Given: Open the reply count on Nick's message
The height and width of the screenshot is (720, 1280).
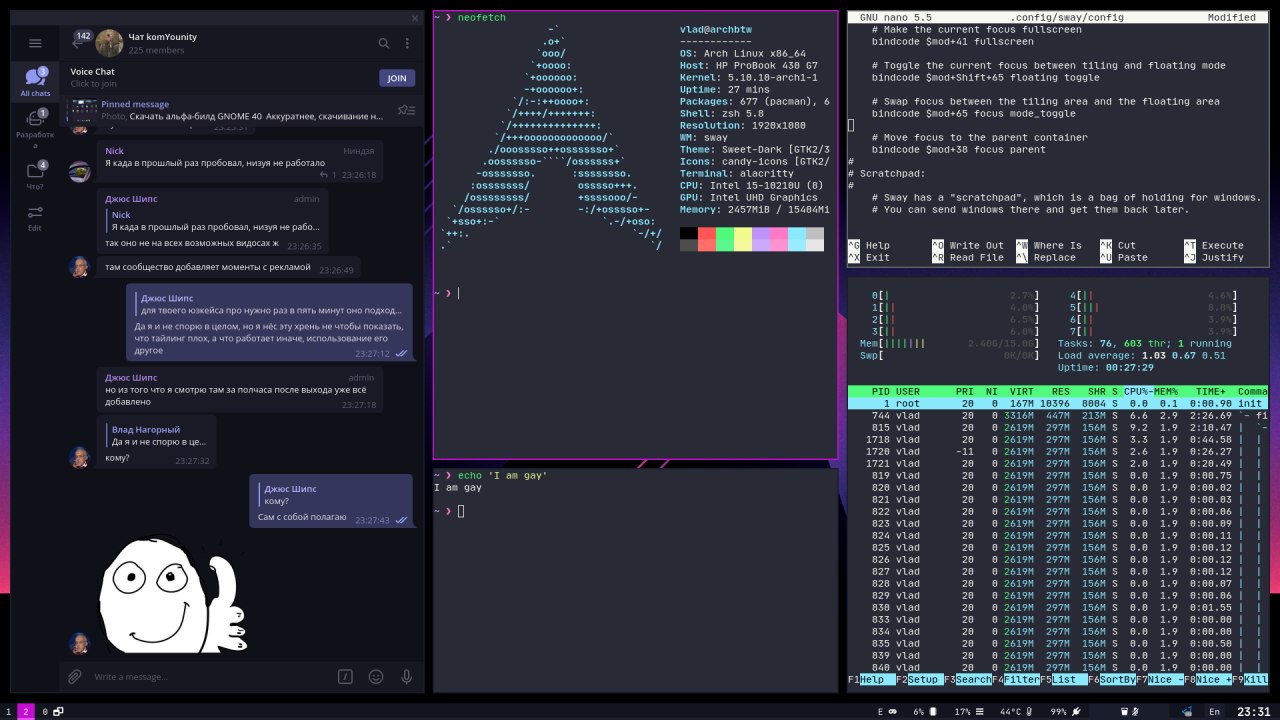Looking at the screenshot, I should [x=326, y=175].
